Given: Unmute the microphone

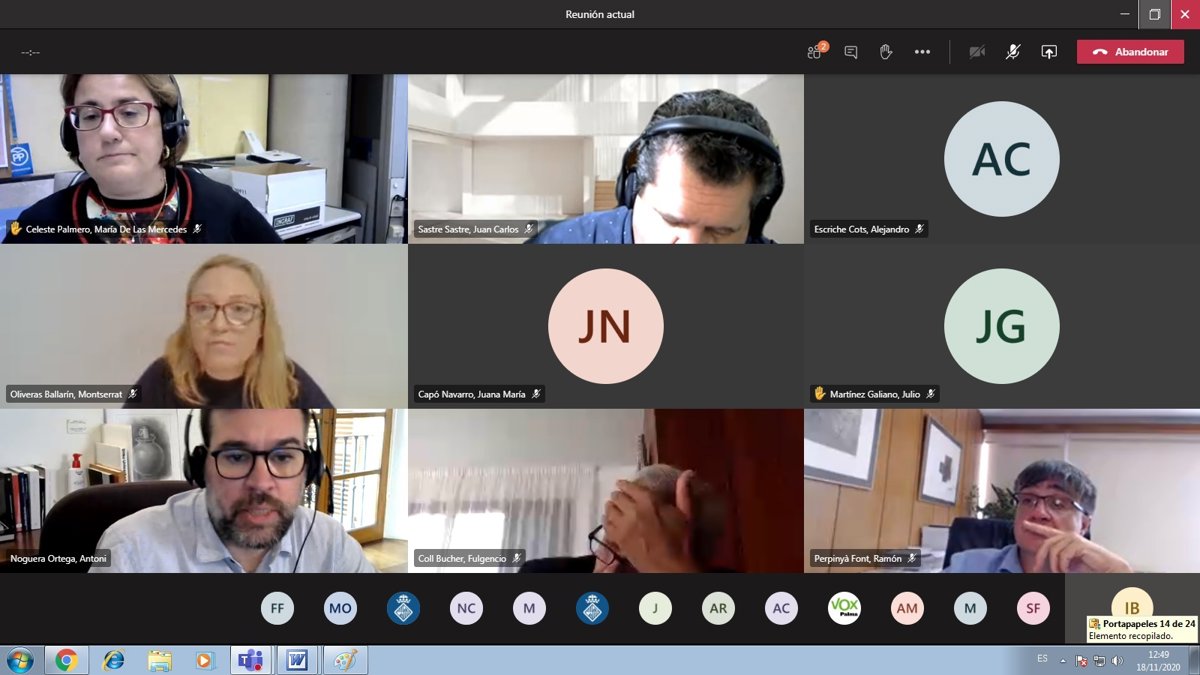Looking at the screenshot, I should coord(1013,52).
